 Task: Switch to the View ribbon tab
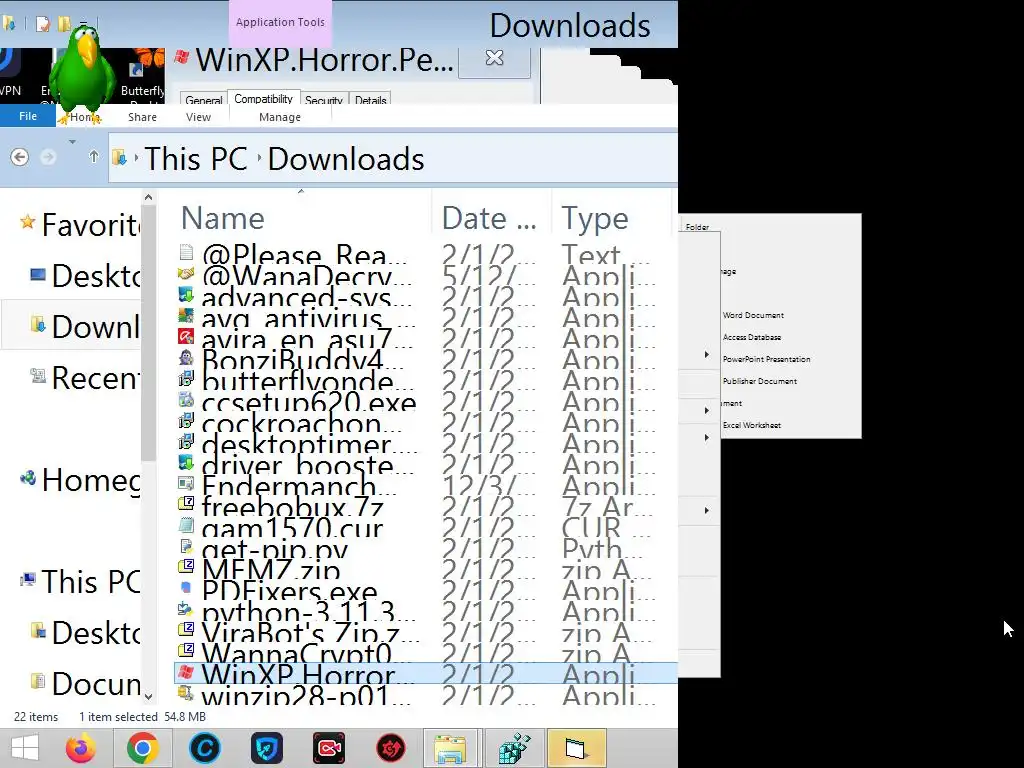(x=199, y=117)
